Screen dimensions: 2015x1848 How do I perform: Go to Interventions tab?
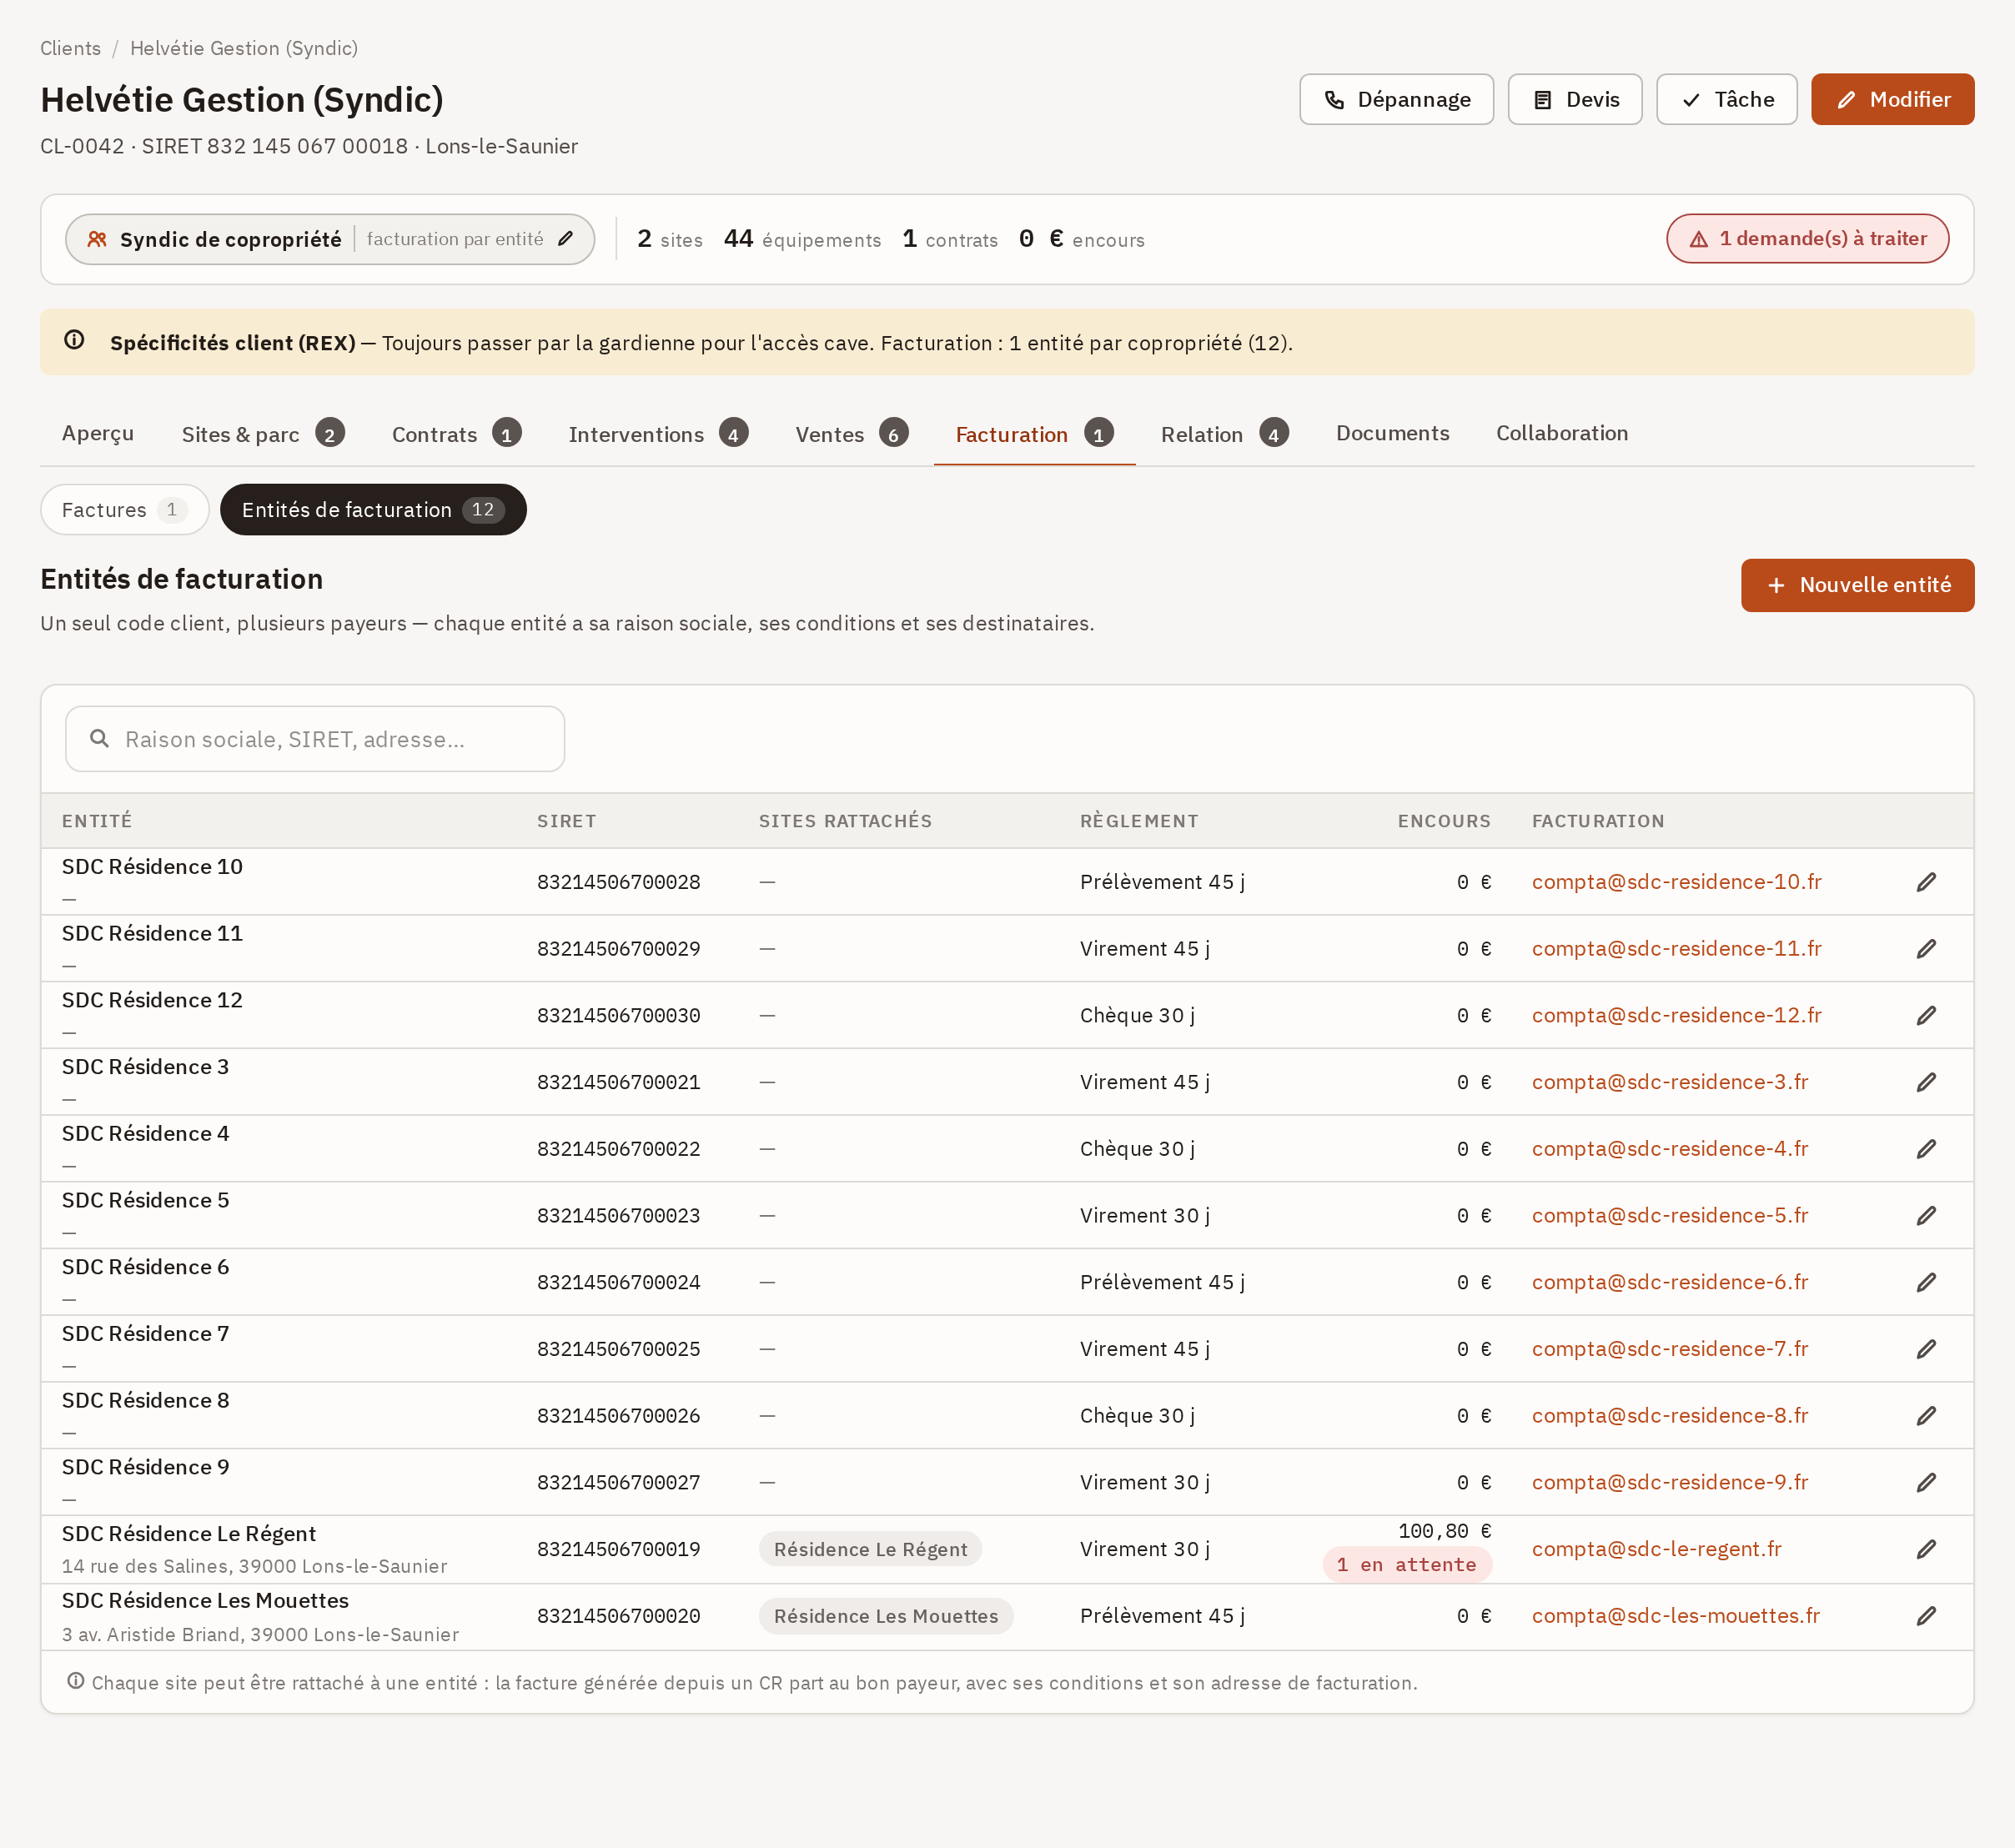[x=658, y=434]
